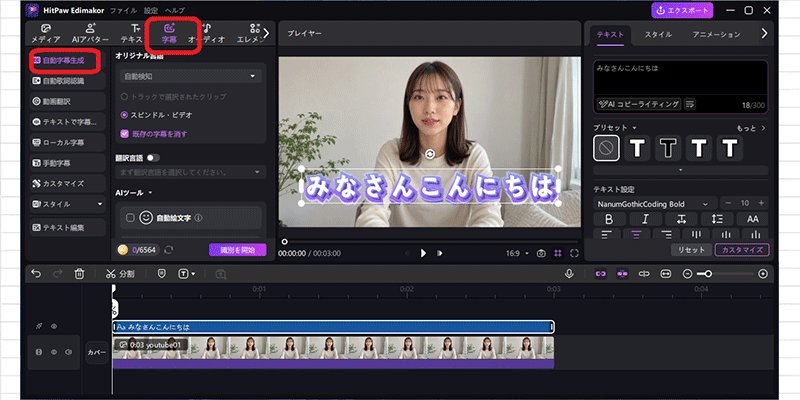800x400 pixels.
Task: Center-align the text
Action: click(x=636, y=234)
